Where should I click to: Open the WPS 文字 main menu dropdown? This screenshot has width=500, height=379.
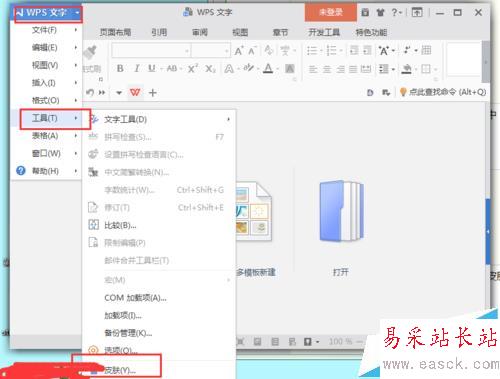coord(48,13)
